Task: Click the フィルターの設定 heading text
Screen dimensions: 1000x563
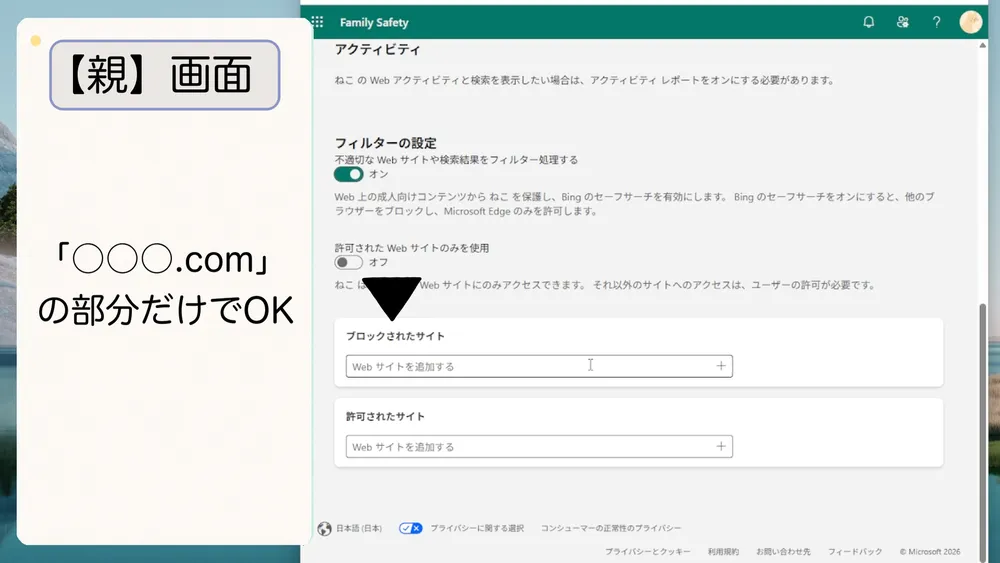Action: pyautogui.click(x=386, y=143)
